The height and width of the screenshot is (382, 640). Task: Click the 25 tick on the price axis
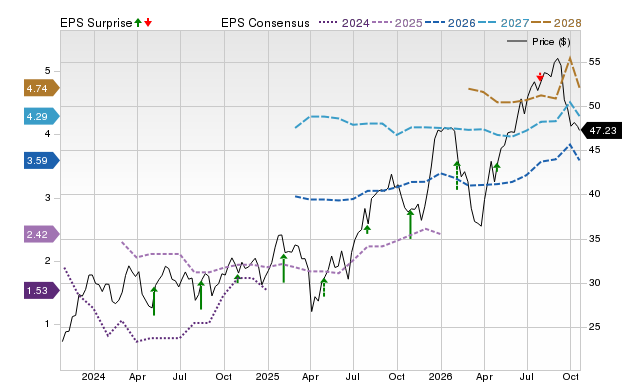point(594,327)
